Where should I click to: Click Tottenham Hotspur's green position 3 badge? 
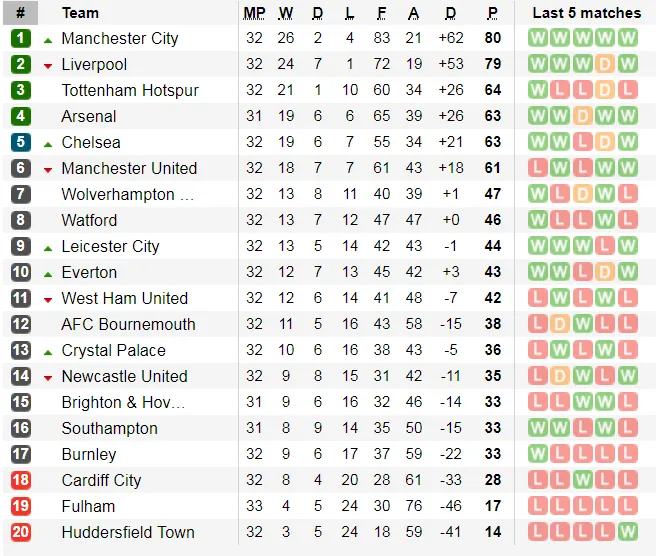(21, 90)
